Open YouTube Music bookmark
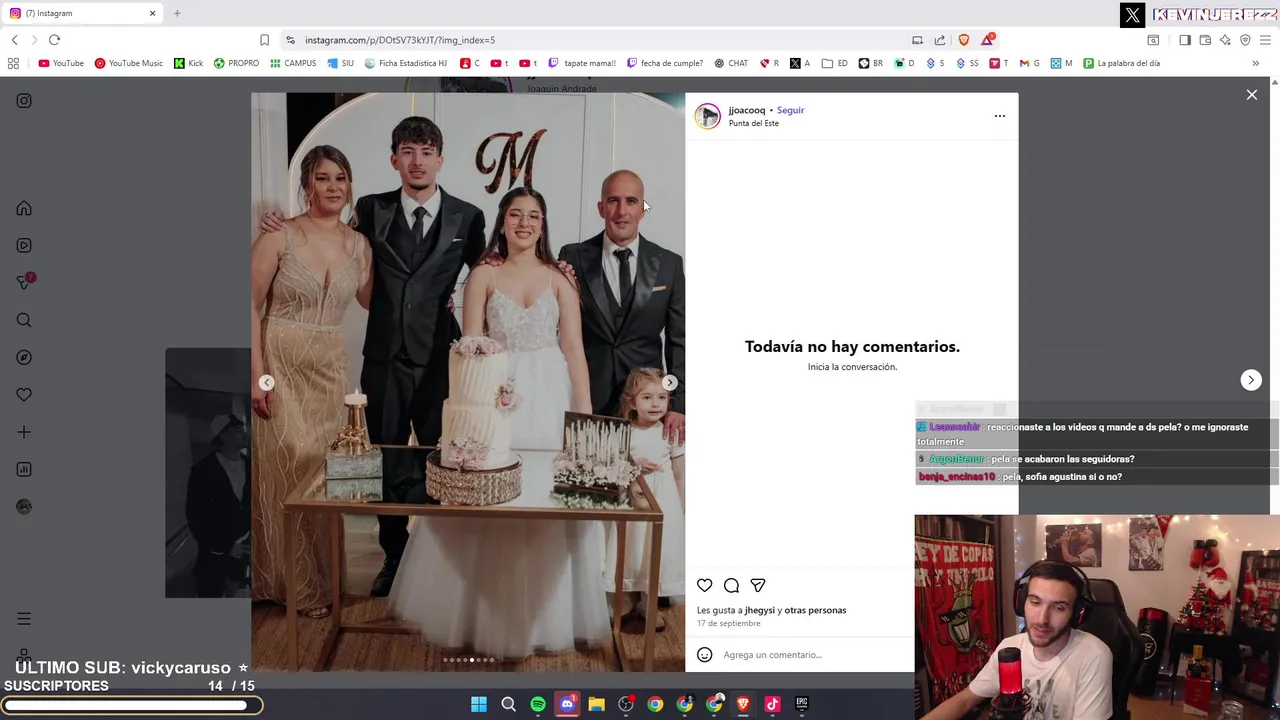This screenshot has height=720, width=1280. 129,63
